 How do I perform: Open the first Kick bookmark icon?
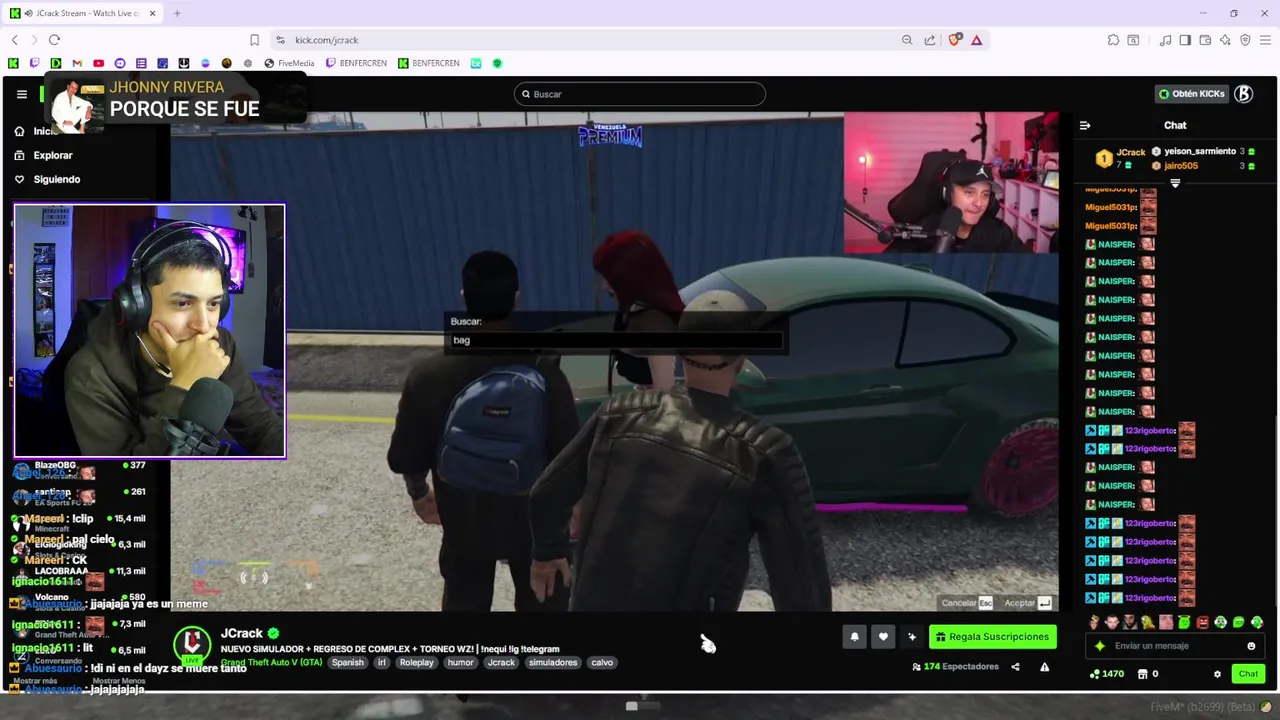pyautogui.click(x=12, y=63)
